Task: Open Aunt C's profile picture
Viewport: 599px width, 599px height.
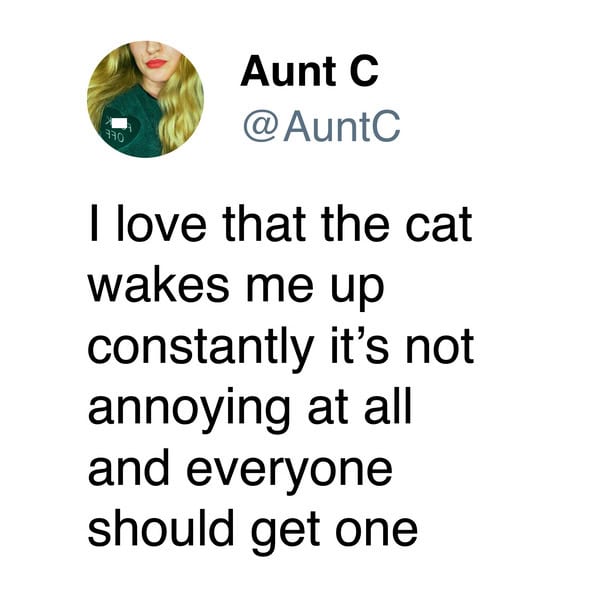Action: (x=146, y=99)
